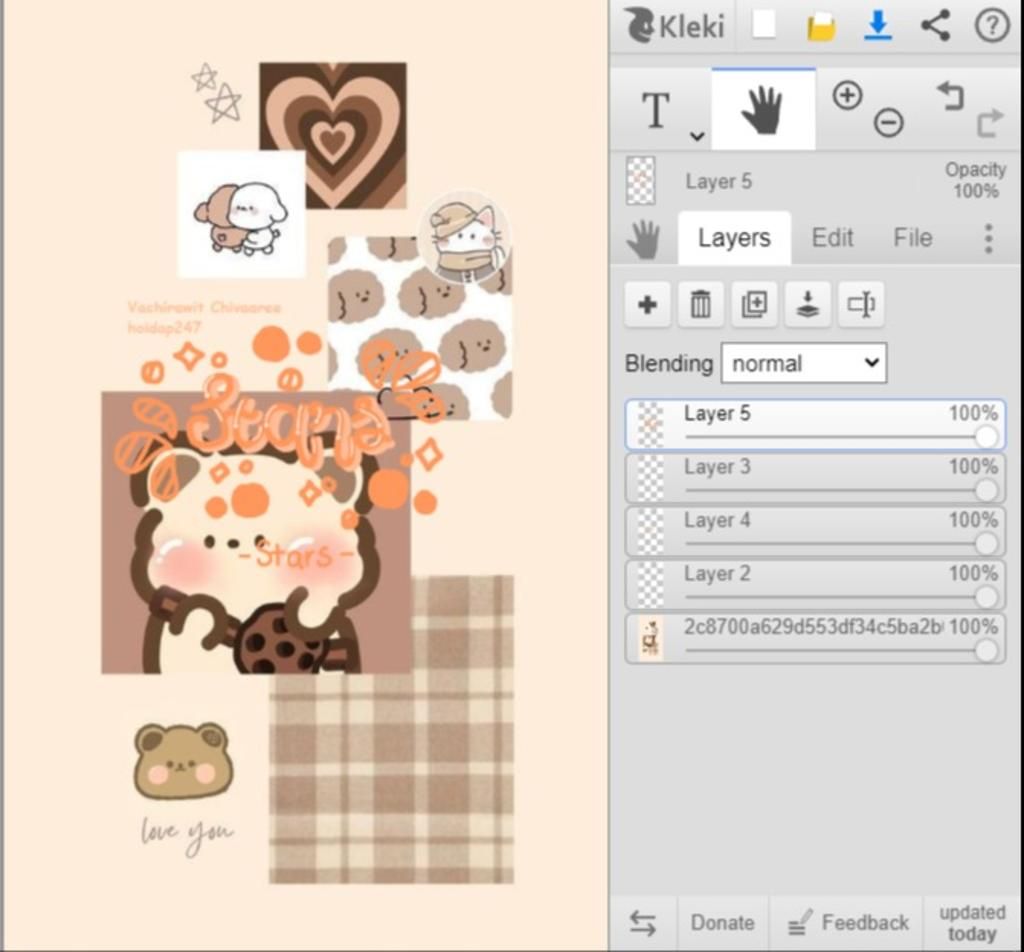Switch to the Edit tab
1024x952 pixels.
[832, 238]
